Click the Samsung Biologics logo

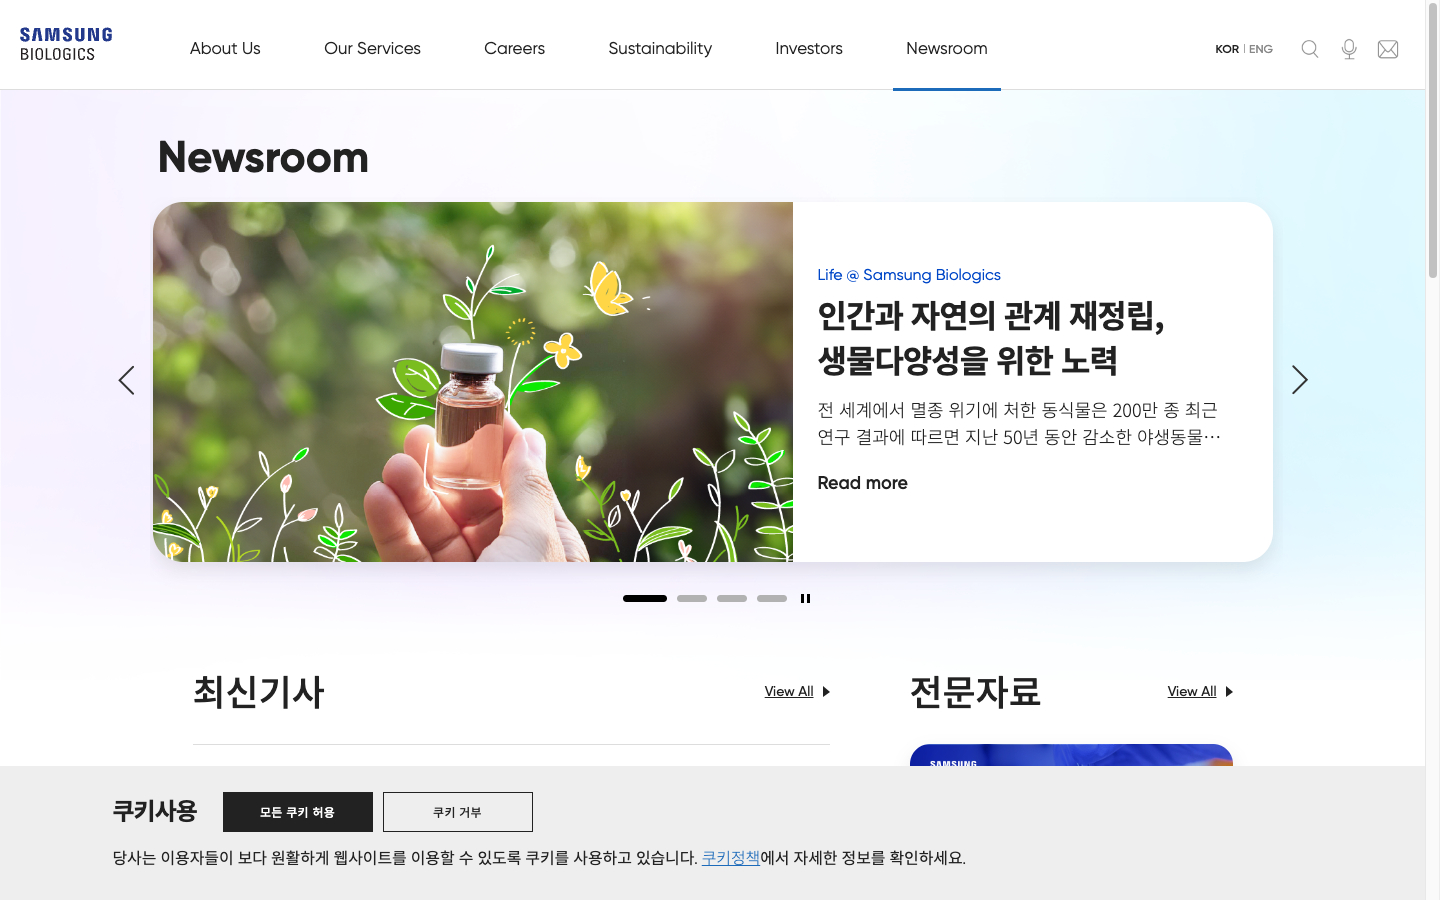click(x=66, y=45)
